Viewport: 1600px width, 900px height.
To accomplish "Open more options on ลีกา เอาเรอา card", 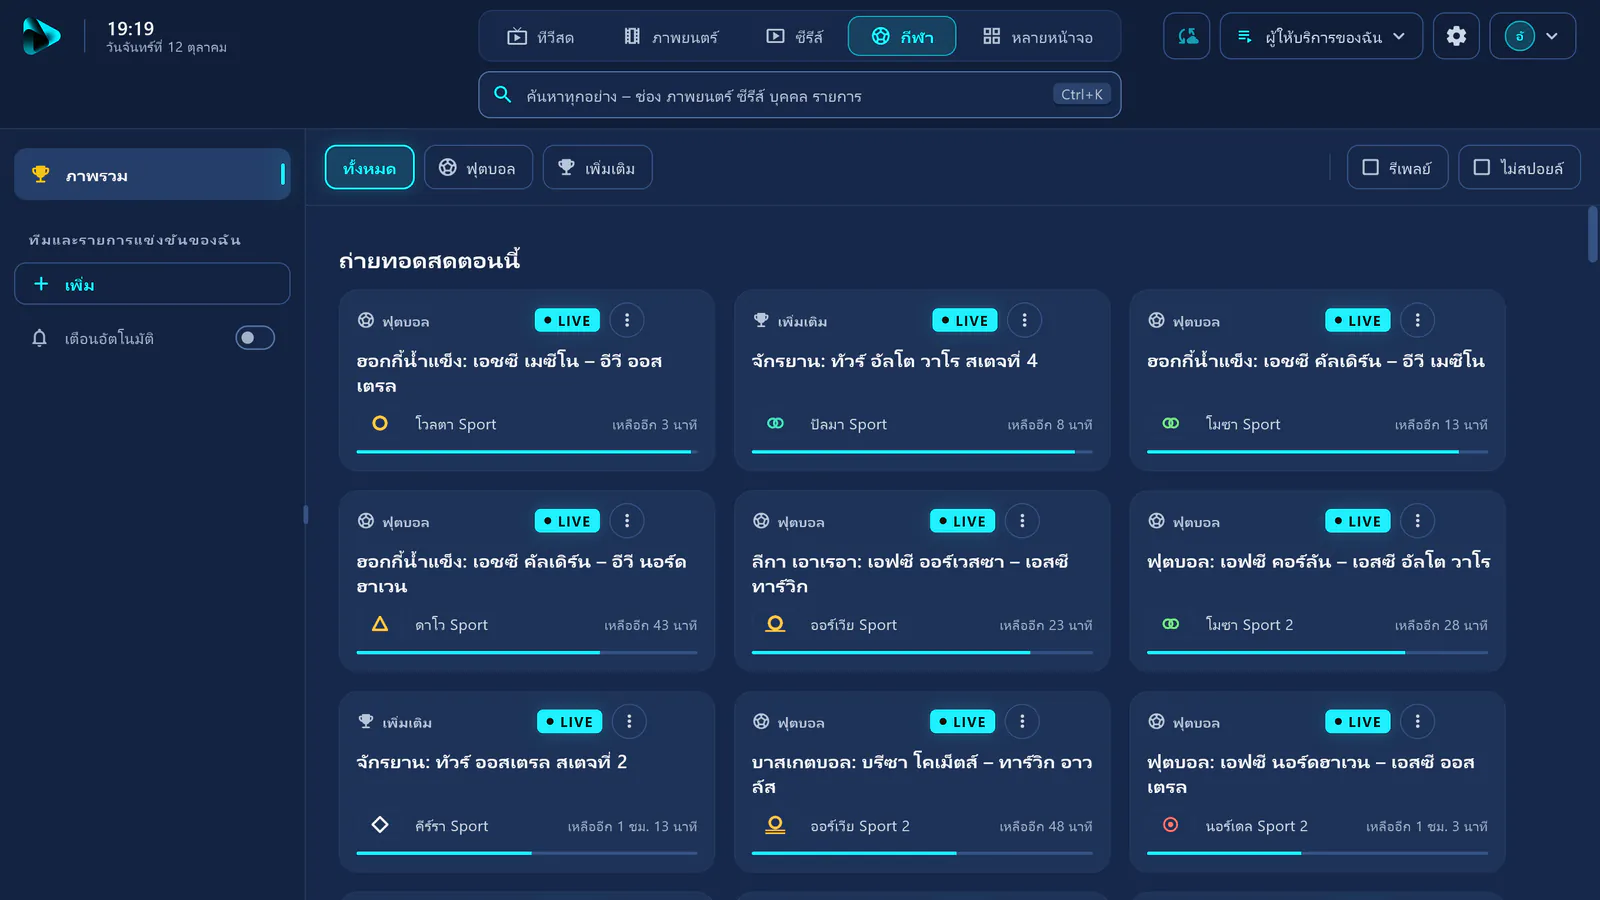I will click(x=1022, y=521).
